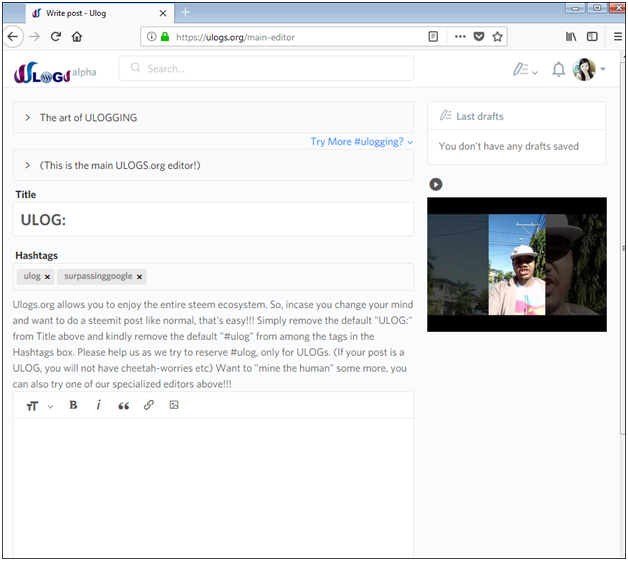Toggle reader view in address bar
This screenshot has width=628, height=561.
(433, 37)
